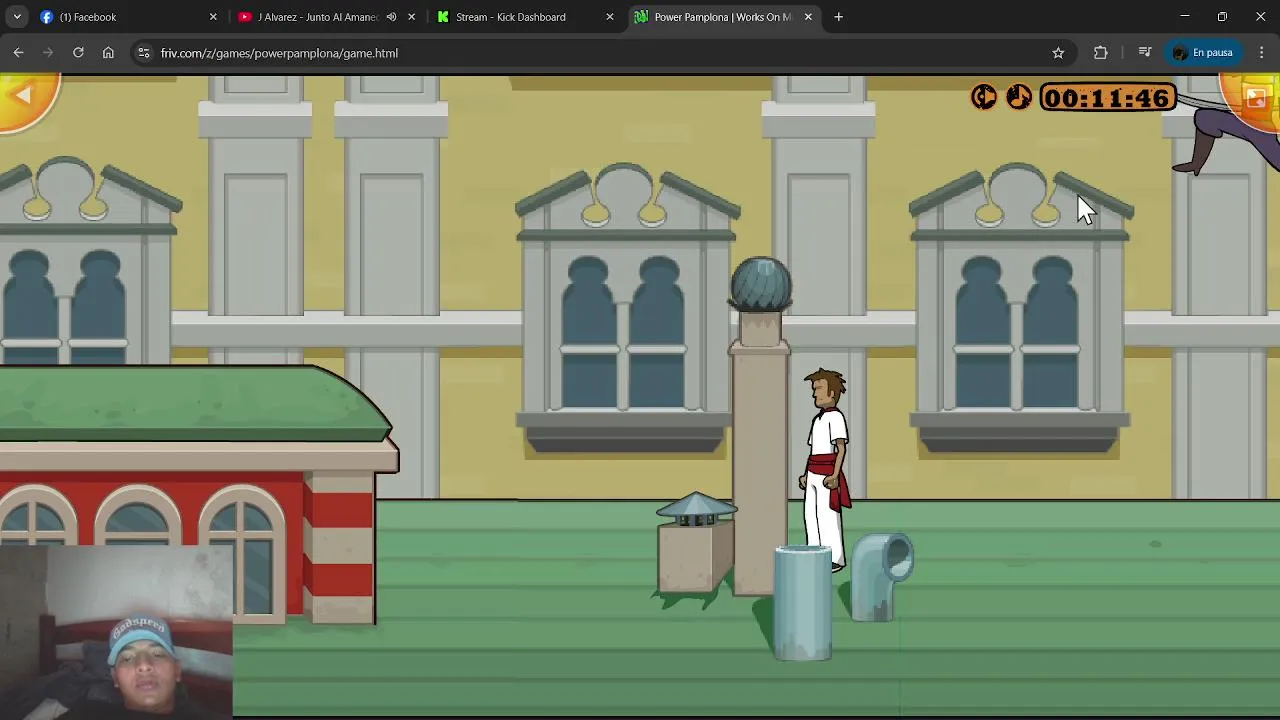
Task: Switch to the Facebook tab
Action: (126, 17)
